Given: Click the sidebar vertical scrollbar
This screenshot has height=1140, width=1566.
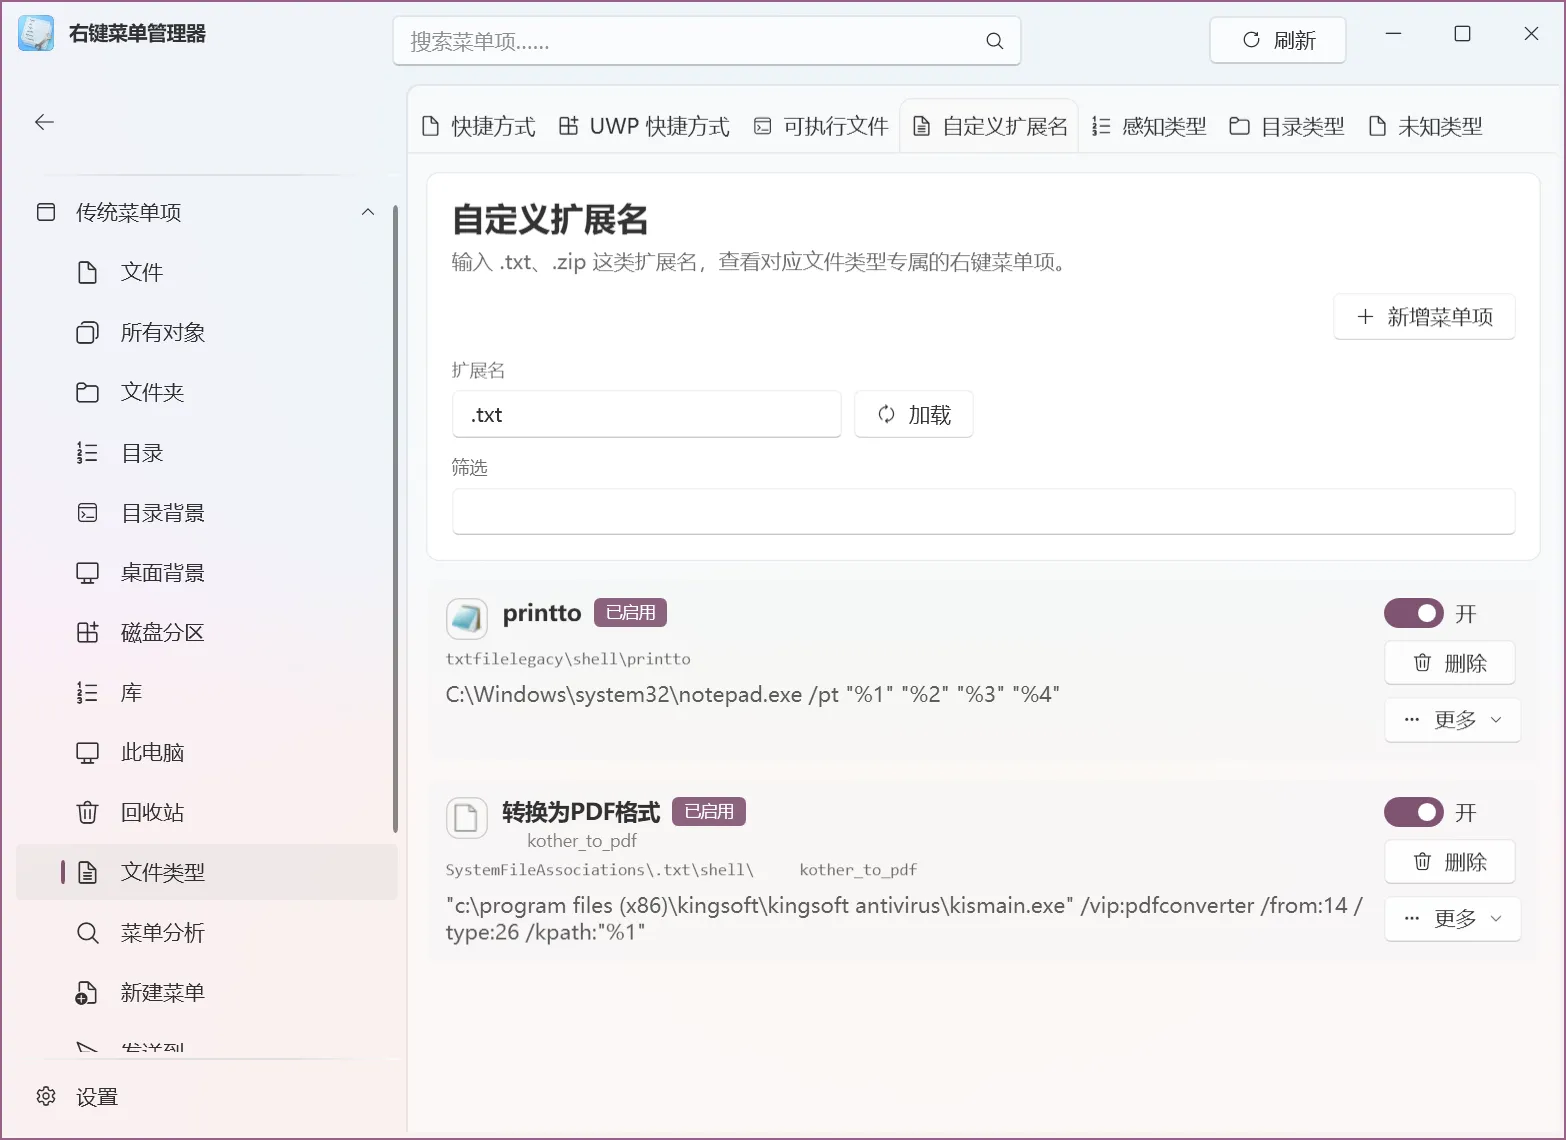Looking at the screenshot, I should (x=395, y=520).
